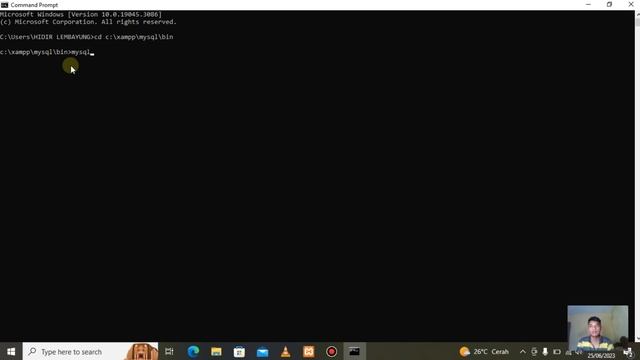The image size is (640, 360).
Task: Click the console vertical scrollbar
Action: (637, 176)
